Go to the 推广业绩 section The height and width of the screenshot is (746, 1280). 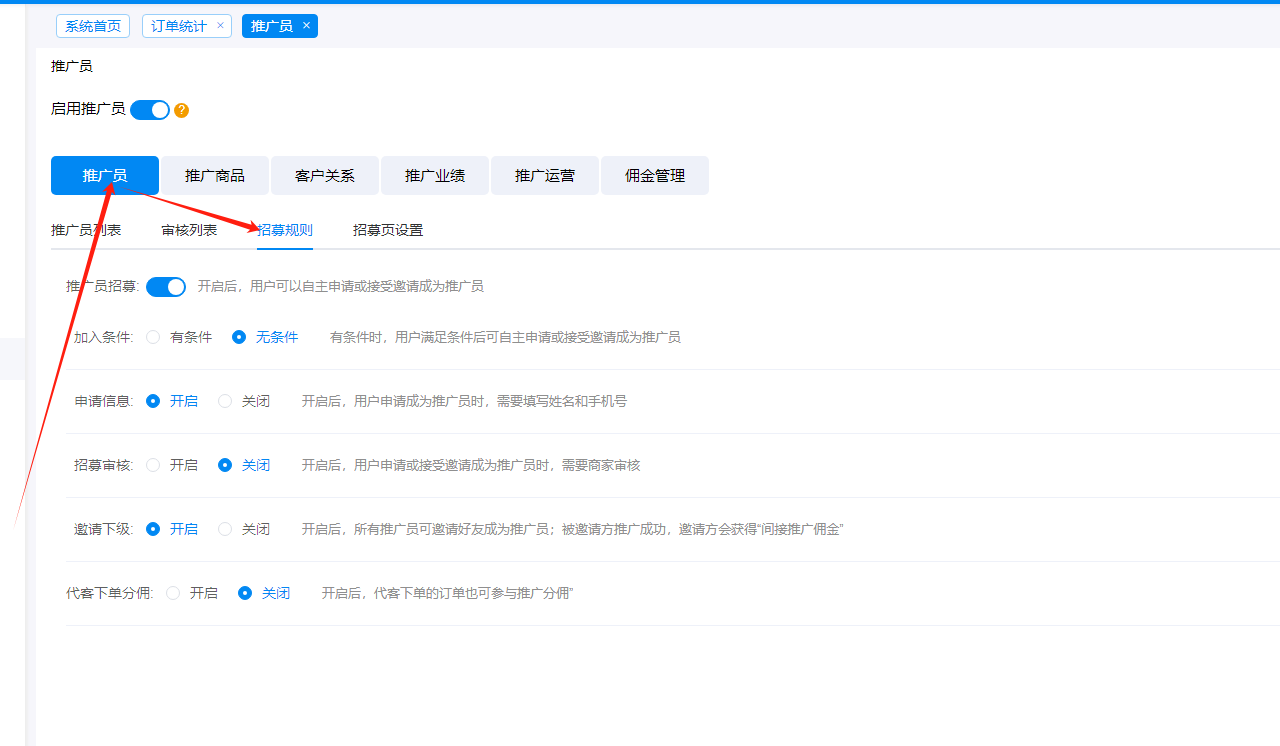click(x=435, y=176)
